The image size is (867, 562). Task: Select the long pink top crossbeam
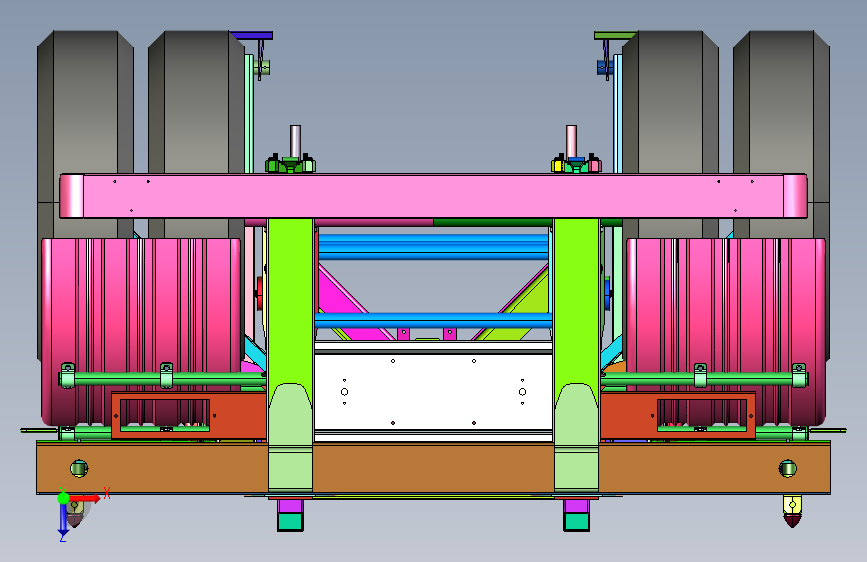(433, 196)
